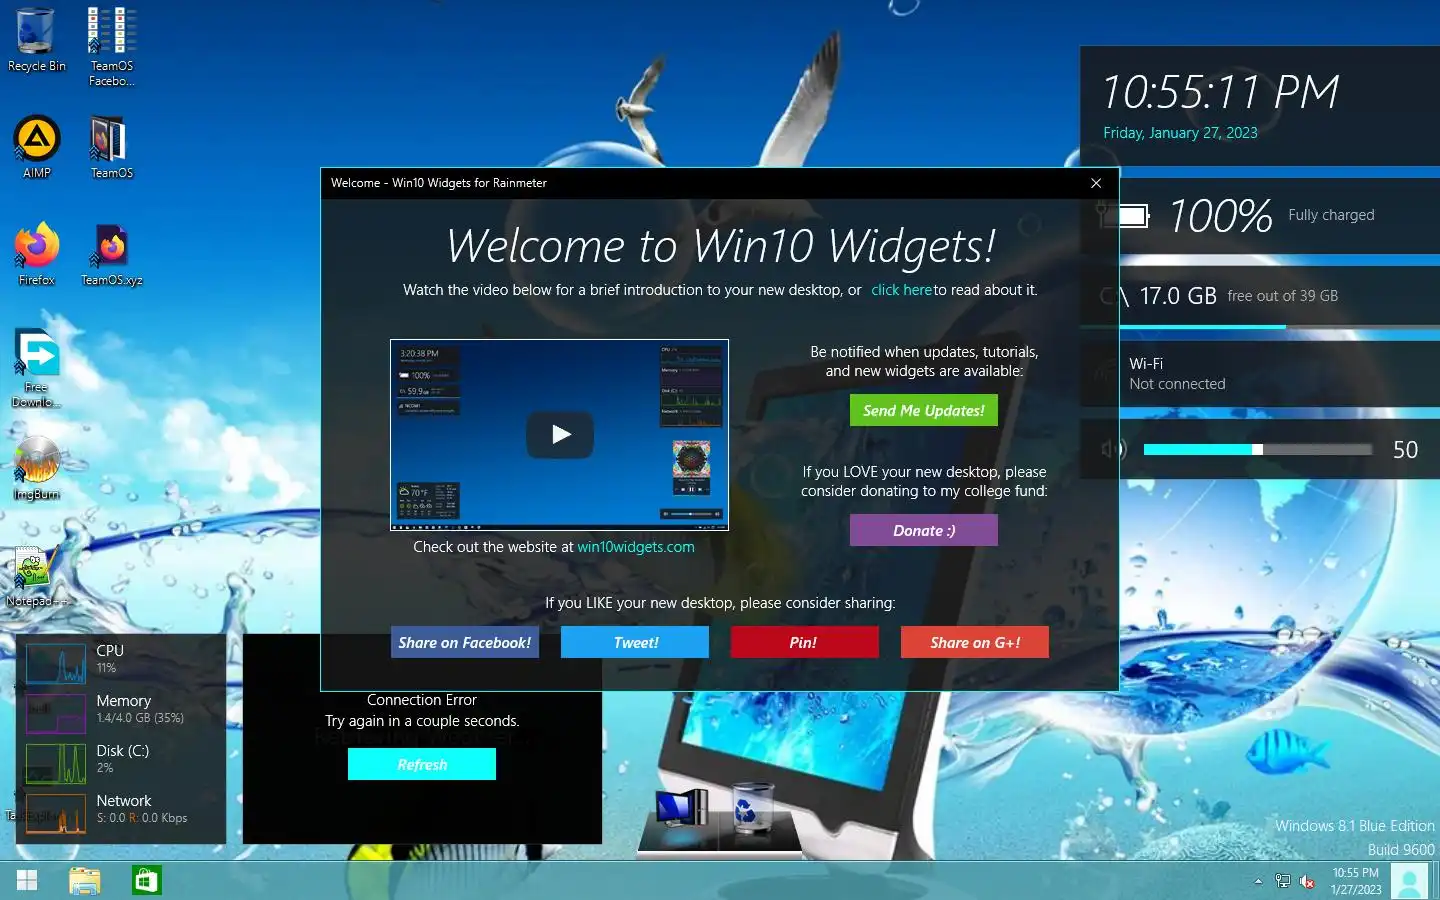Open File Explorer from the taskbar
The height and width of the screenshot is (900, 1440).
85,880
